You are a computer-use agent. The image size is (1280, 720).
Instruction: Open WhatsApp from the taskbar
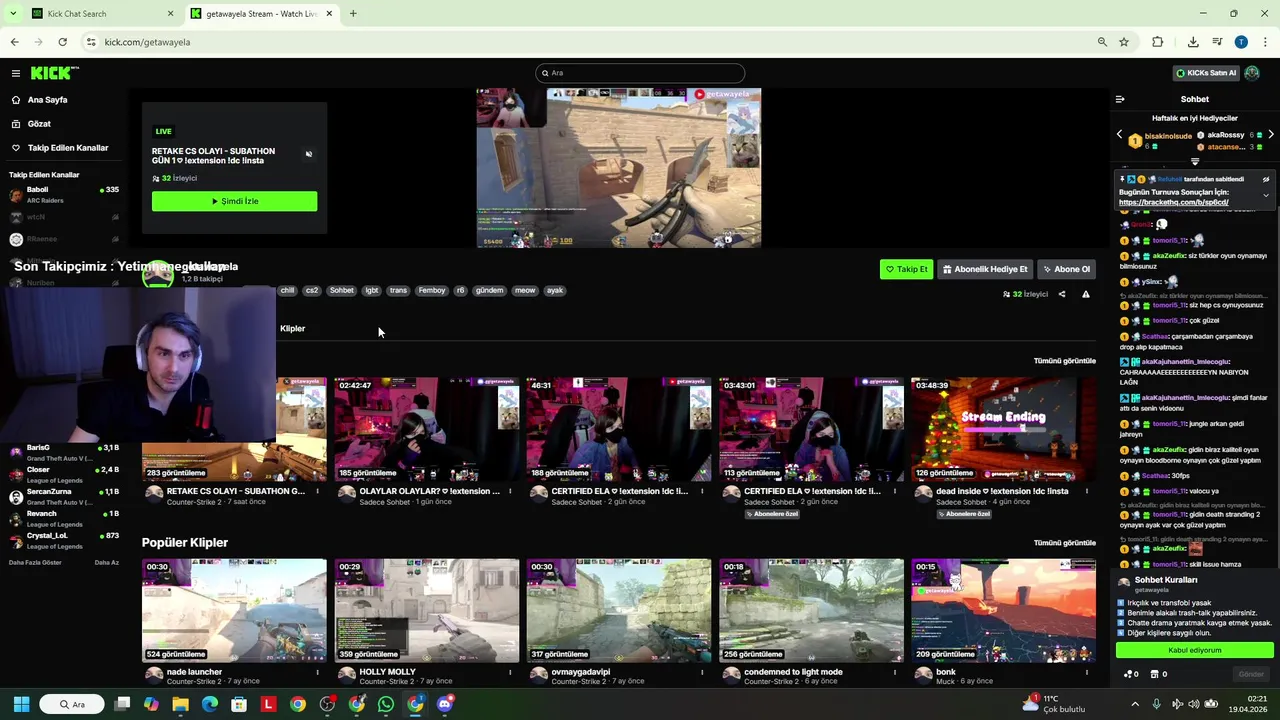(386, 704)
